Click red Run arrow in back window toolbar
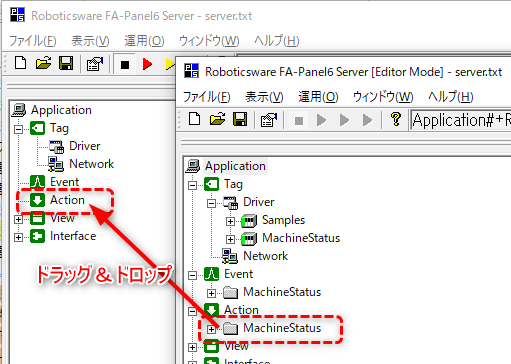Image resolution: width=511 pixels, height=364 pixels. [147, 63]
